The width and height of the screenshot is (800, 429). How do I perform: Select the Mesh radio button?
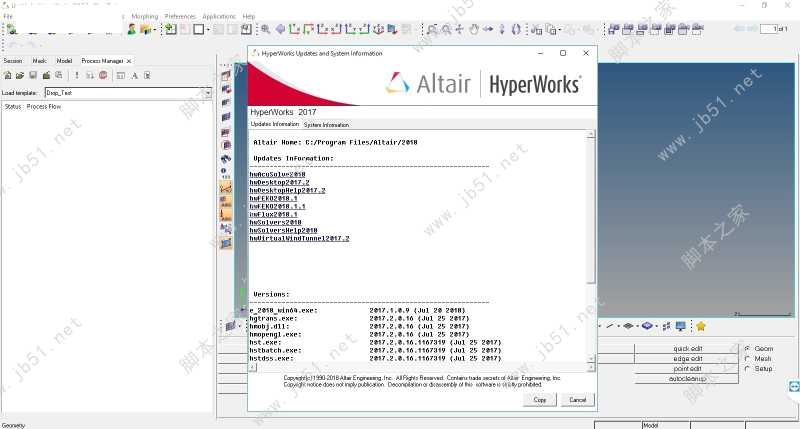tap(747, 359)
